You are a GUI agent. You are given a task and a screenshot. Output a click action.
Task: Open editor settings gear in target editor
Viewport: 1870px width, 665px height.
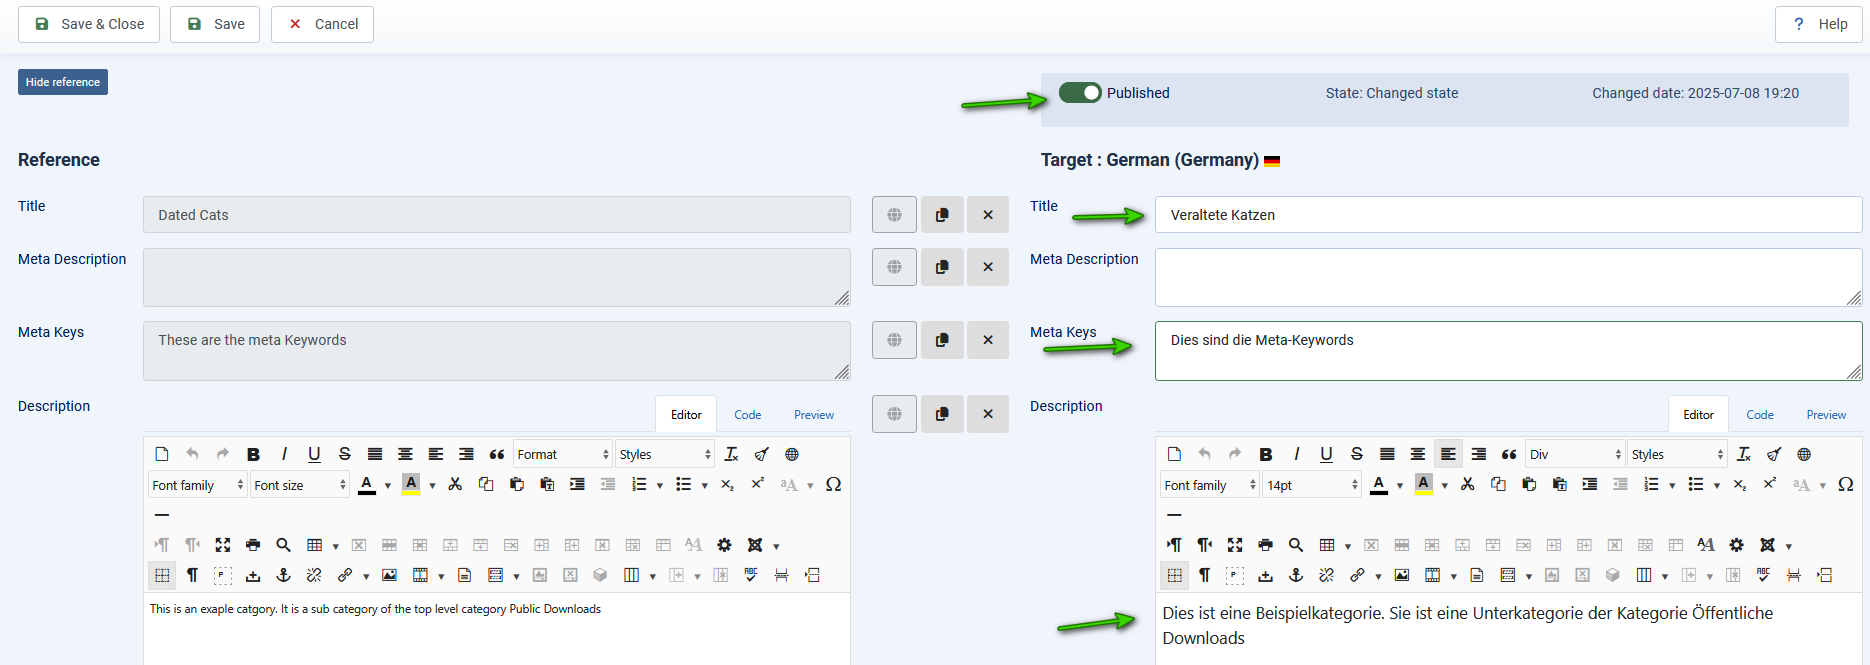[1737, 545]
